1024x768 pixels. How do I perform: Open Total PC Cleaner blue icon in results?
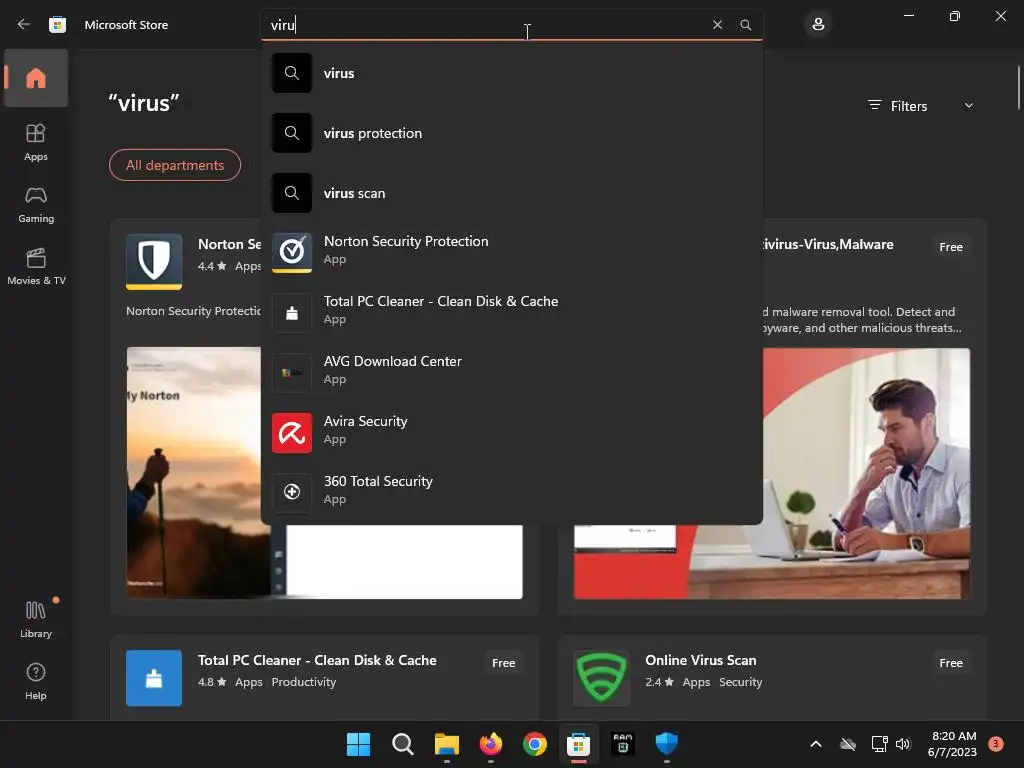[154, 677]
